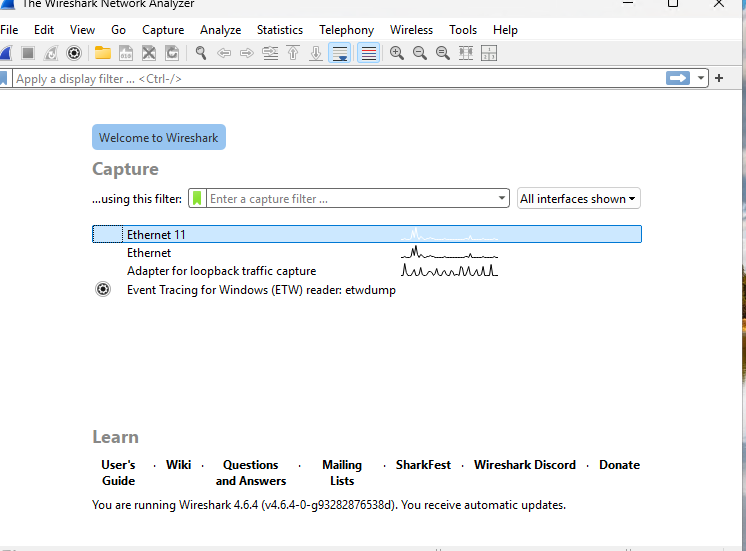Open the File menu
746x551 pixels.
point(9,30)
